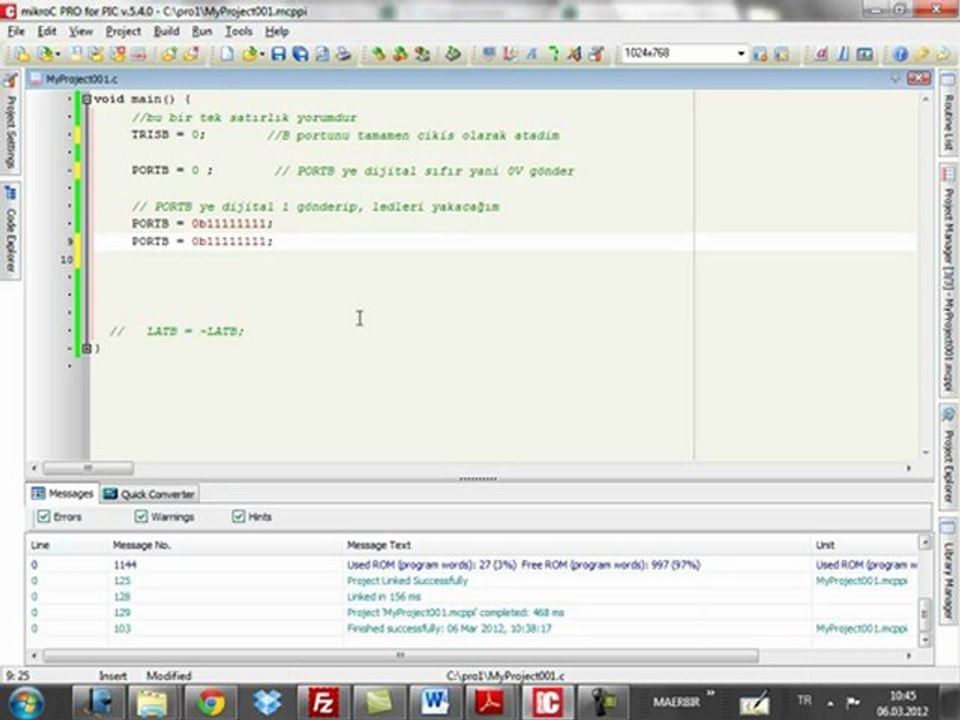Open the 1024x768 layout dropdown

pos(741,53)
